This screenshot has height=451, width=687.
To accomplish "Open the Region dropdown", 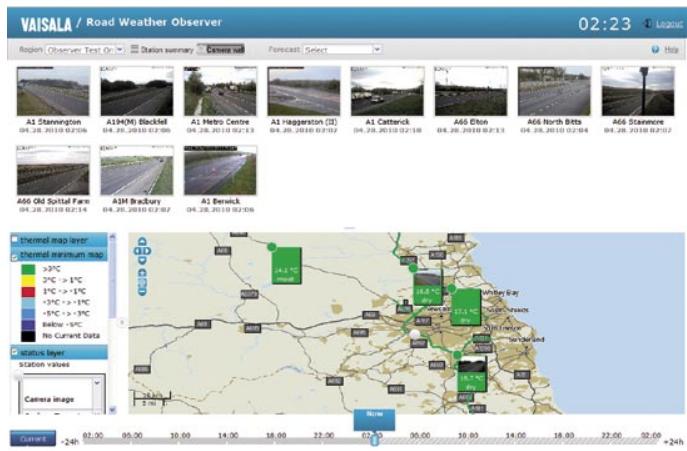I will tap(119, 48).
